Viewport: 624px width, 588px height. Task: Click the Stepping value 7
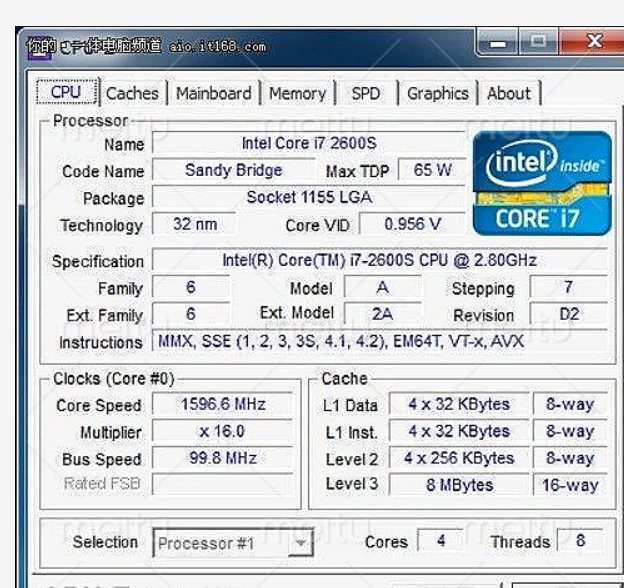(x=569, y=287)
